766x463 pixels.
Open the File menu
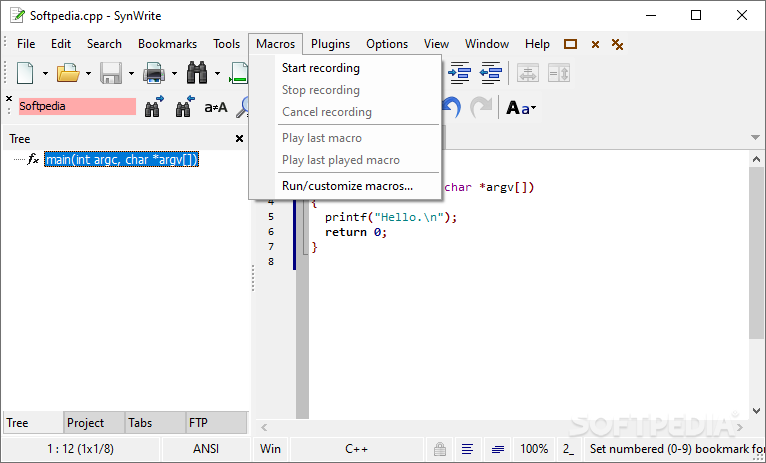click(26, 44)
